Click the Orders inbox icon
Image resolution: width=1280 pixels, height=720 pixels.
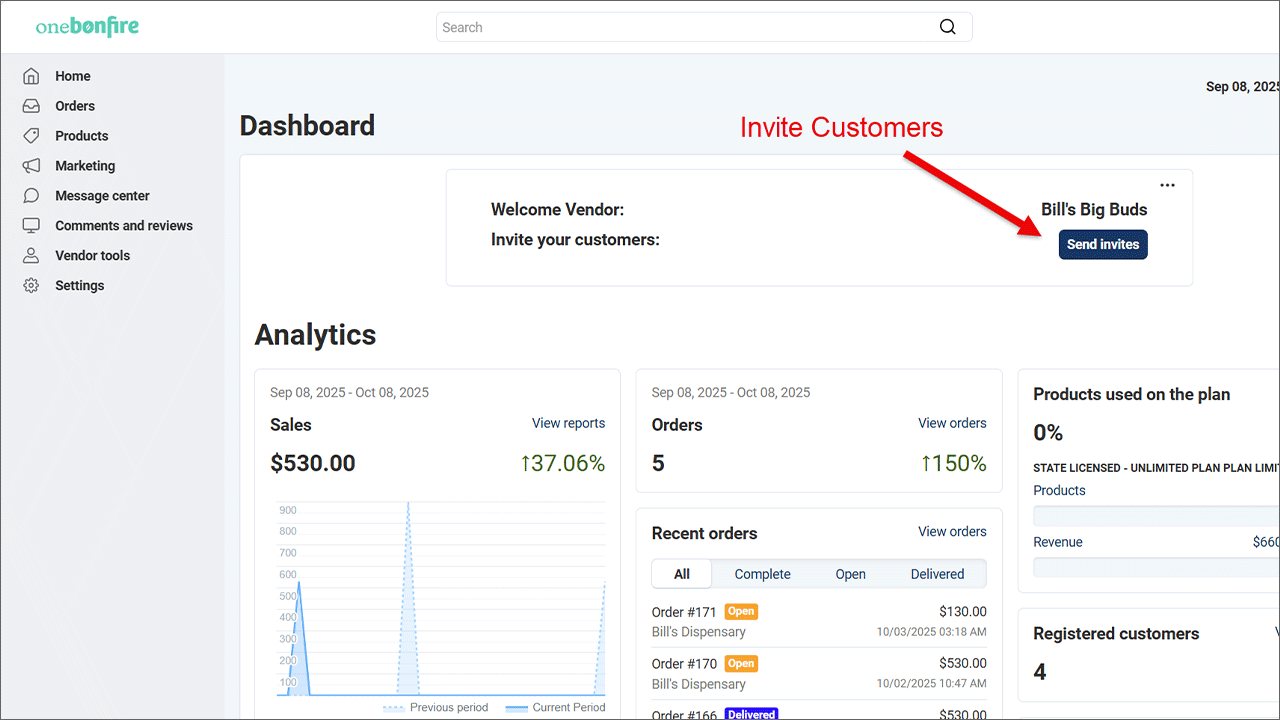point(32,106)
